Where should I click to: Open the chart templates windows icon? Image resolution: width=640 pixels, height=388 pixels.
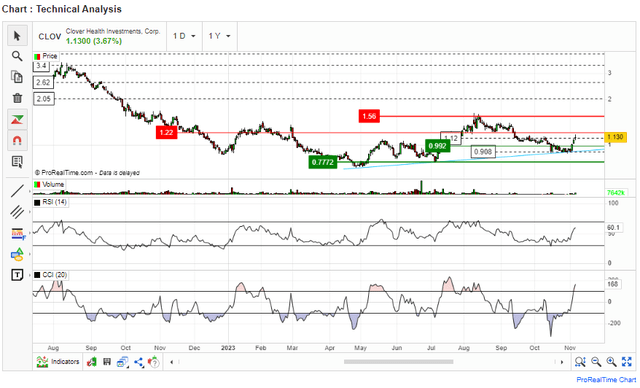pos(122,362)
